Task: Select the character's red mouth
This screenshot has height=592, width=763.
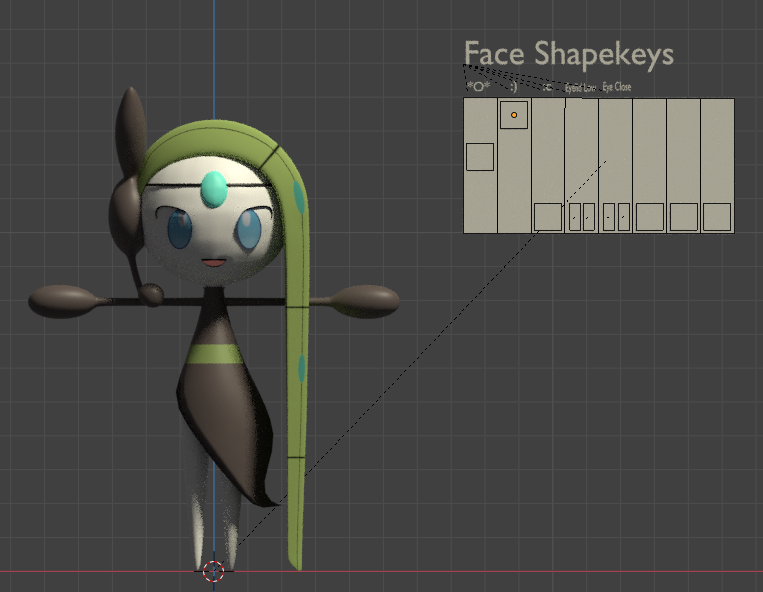Action: 214,263
